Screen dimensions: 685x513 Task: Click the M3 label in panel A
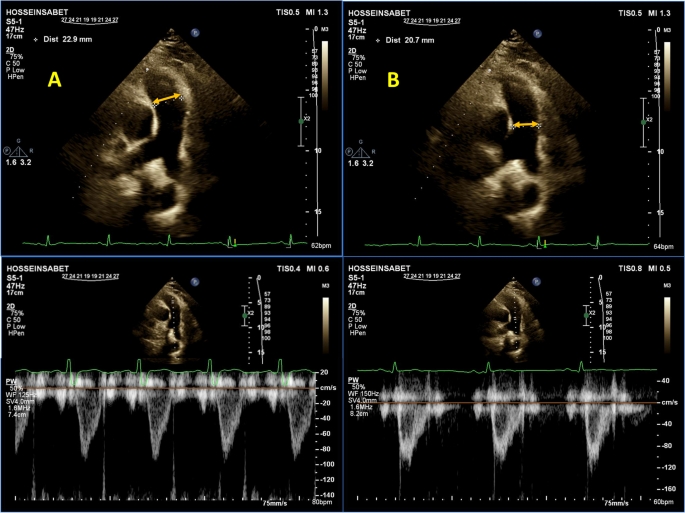click(x=325, y=30)
